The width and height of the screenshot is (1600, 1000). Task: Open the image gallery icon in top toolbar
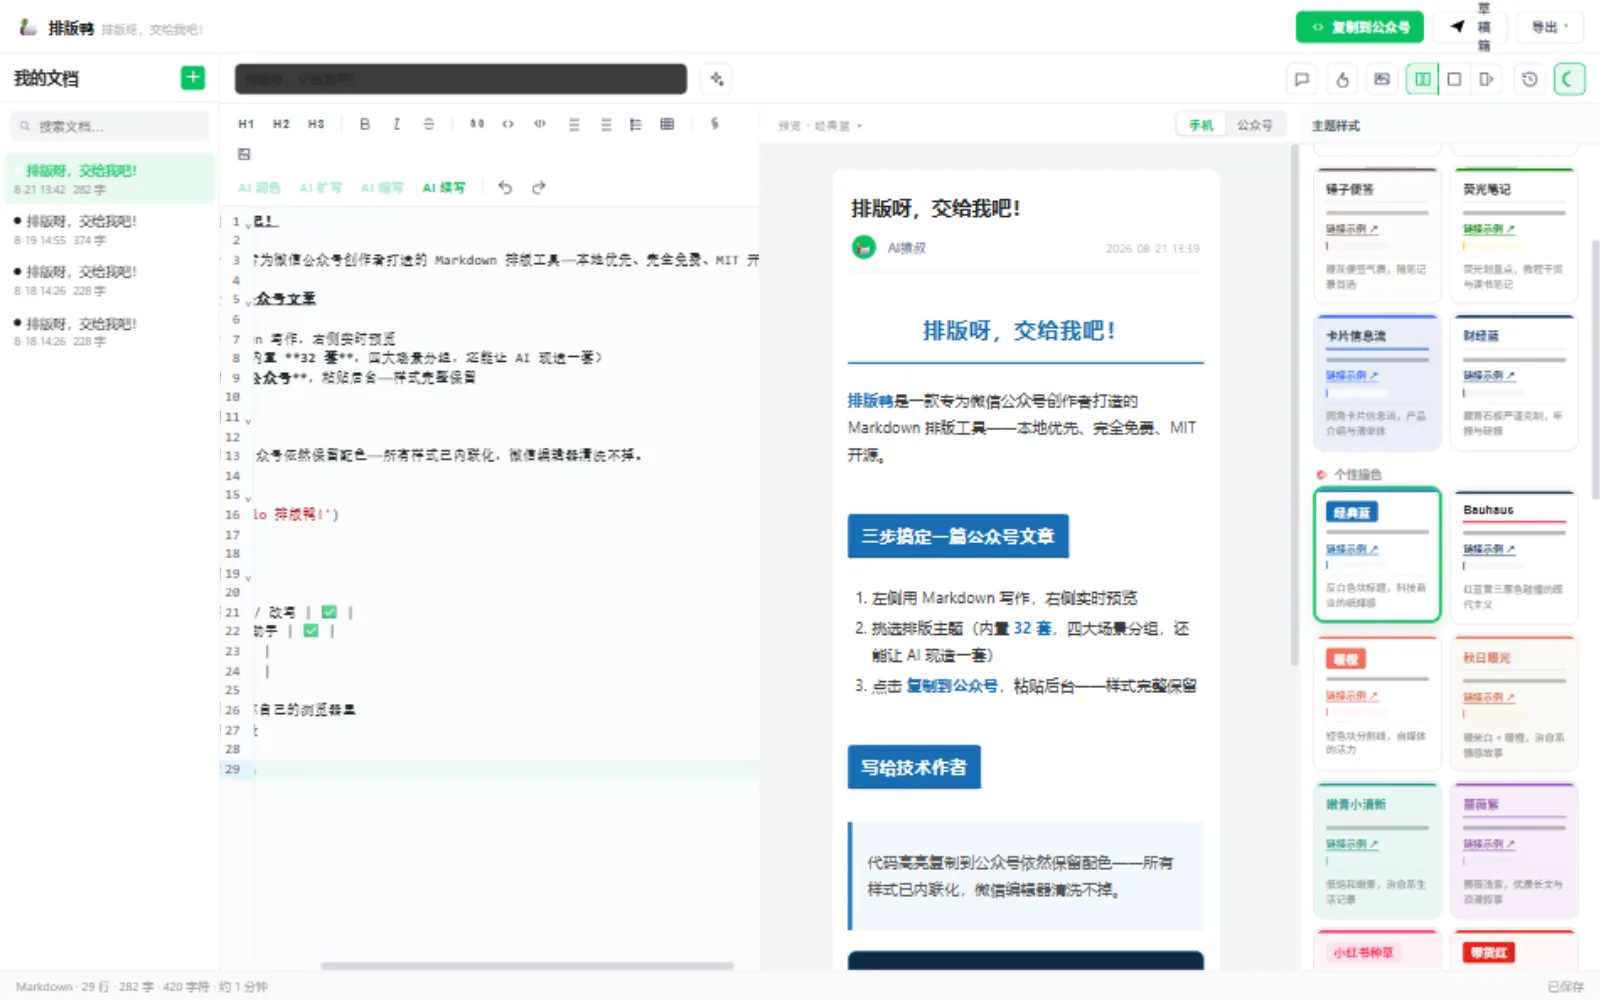click(1382, 79)
